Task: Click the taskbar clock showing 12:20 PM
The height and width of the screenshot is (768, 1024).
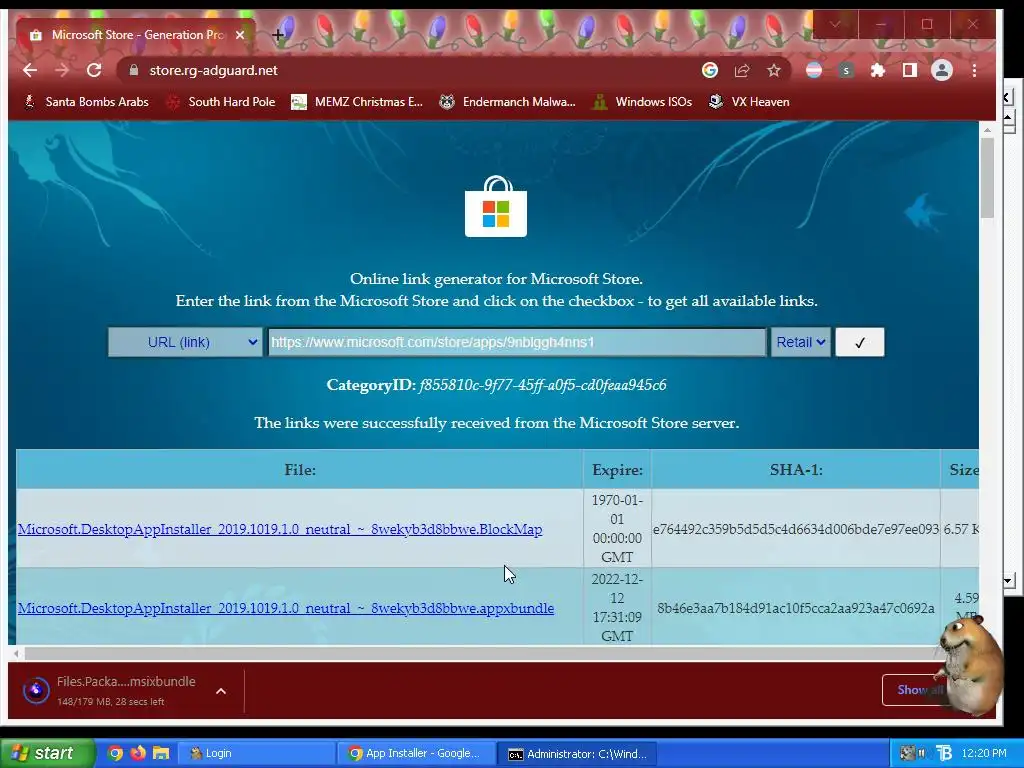Action: [984, 753]
